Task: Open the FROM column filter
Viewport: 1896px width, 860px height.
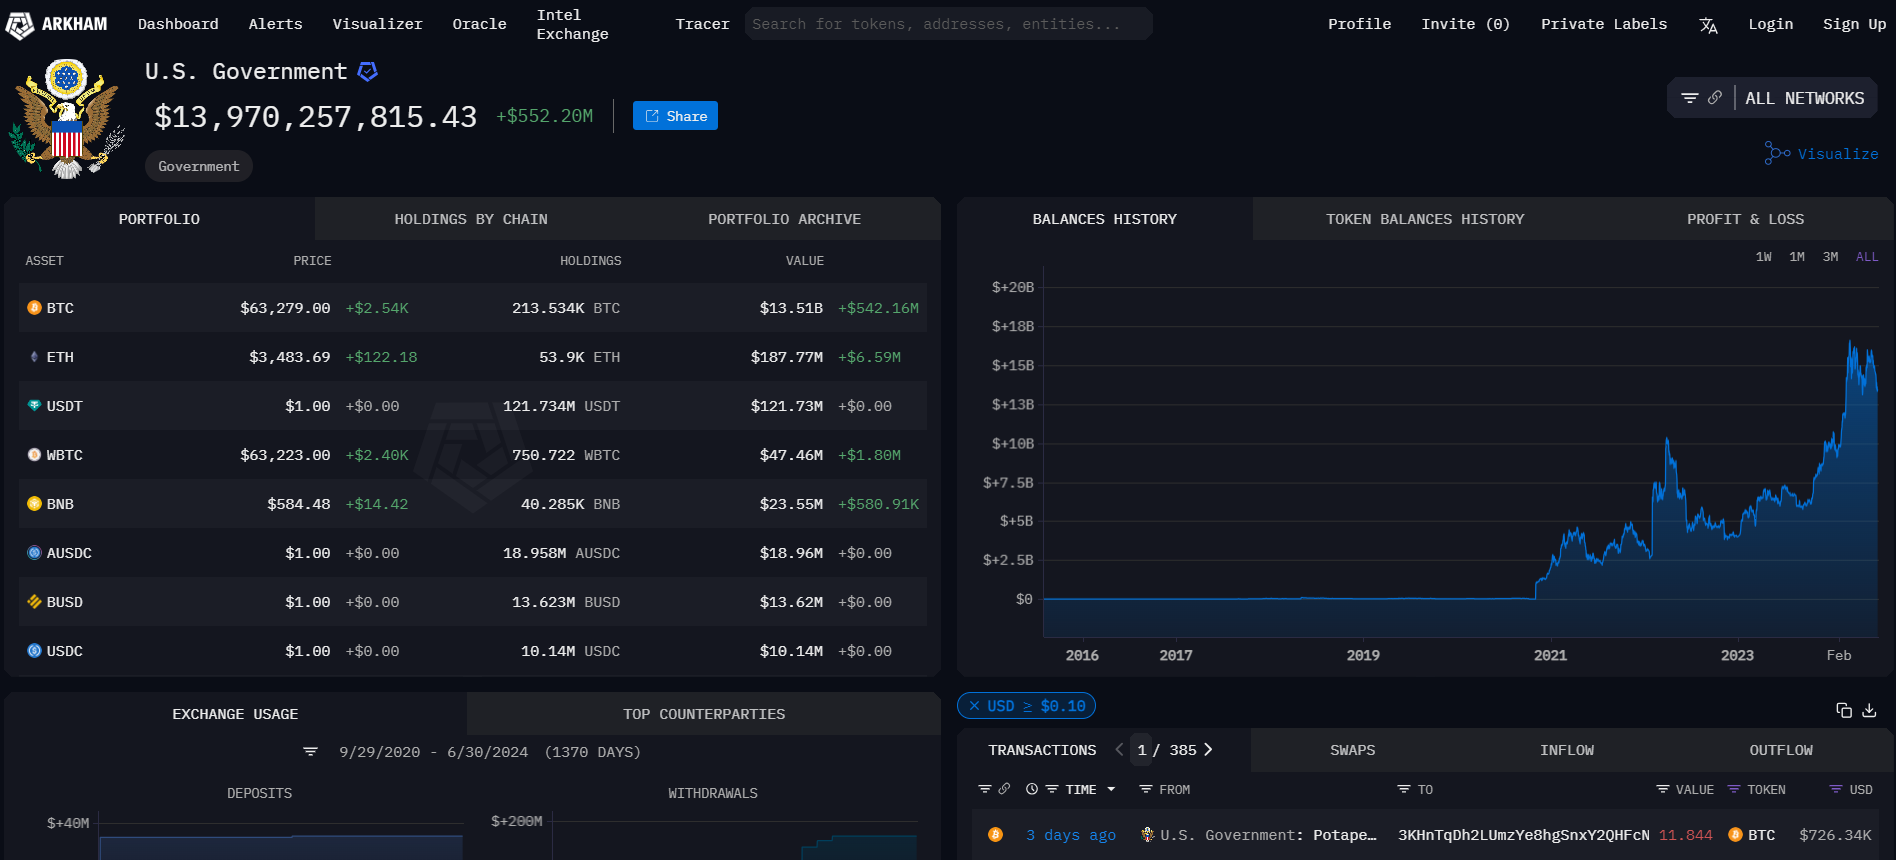Action: (x=1146, y=790)
